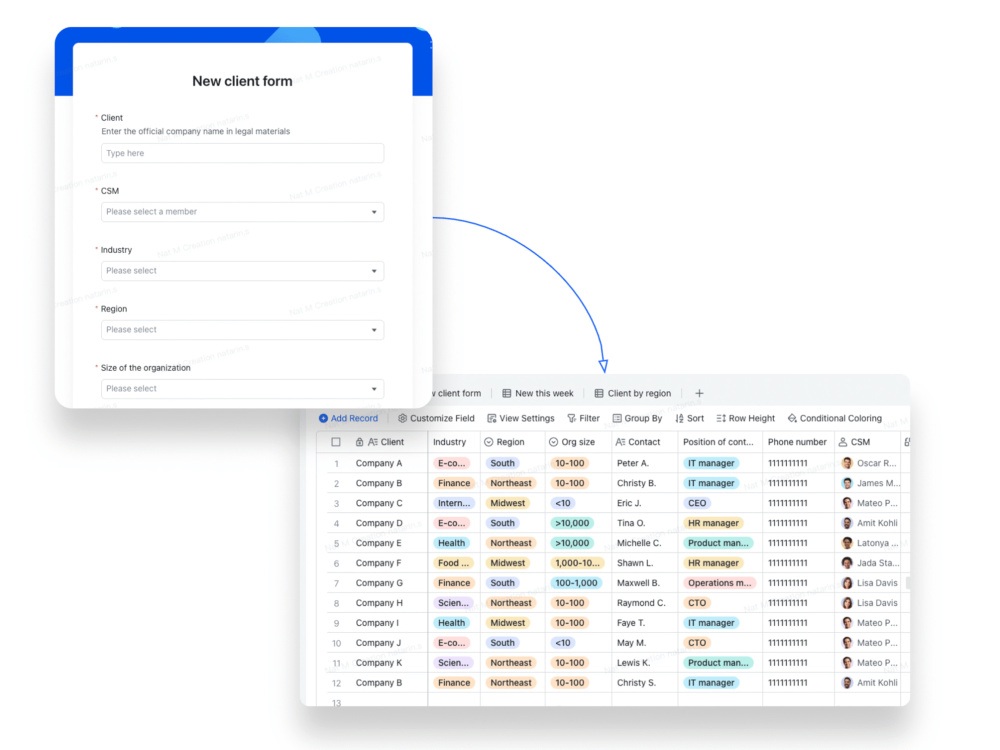Screen dimensions: 1000x750
Task: Click >10,000 tag in Company D row
Action: point(572,523)
